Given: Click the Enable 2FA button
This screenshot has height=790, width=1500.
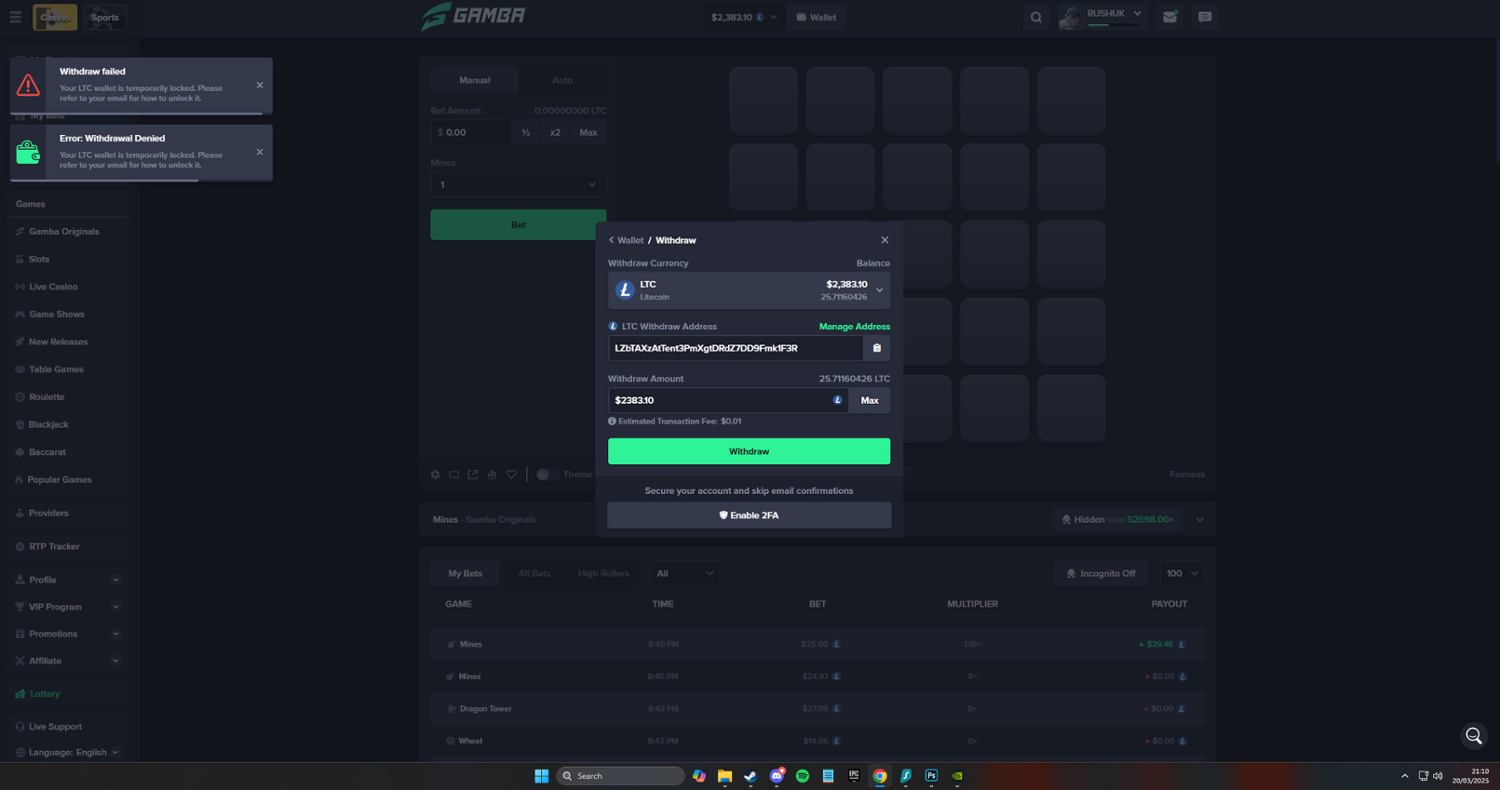Looking at the screenshot, I should click(x=749, y=515).
